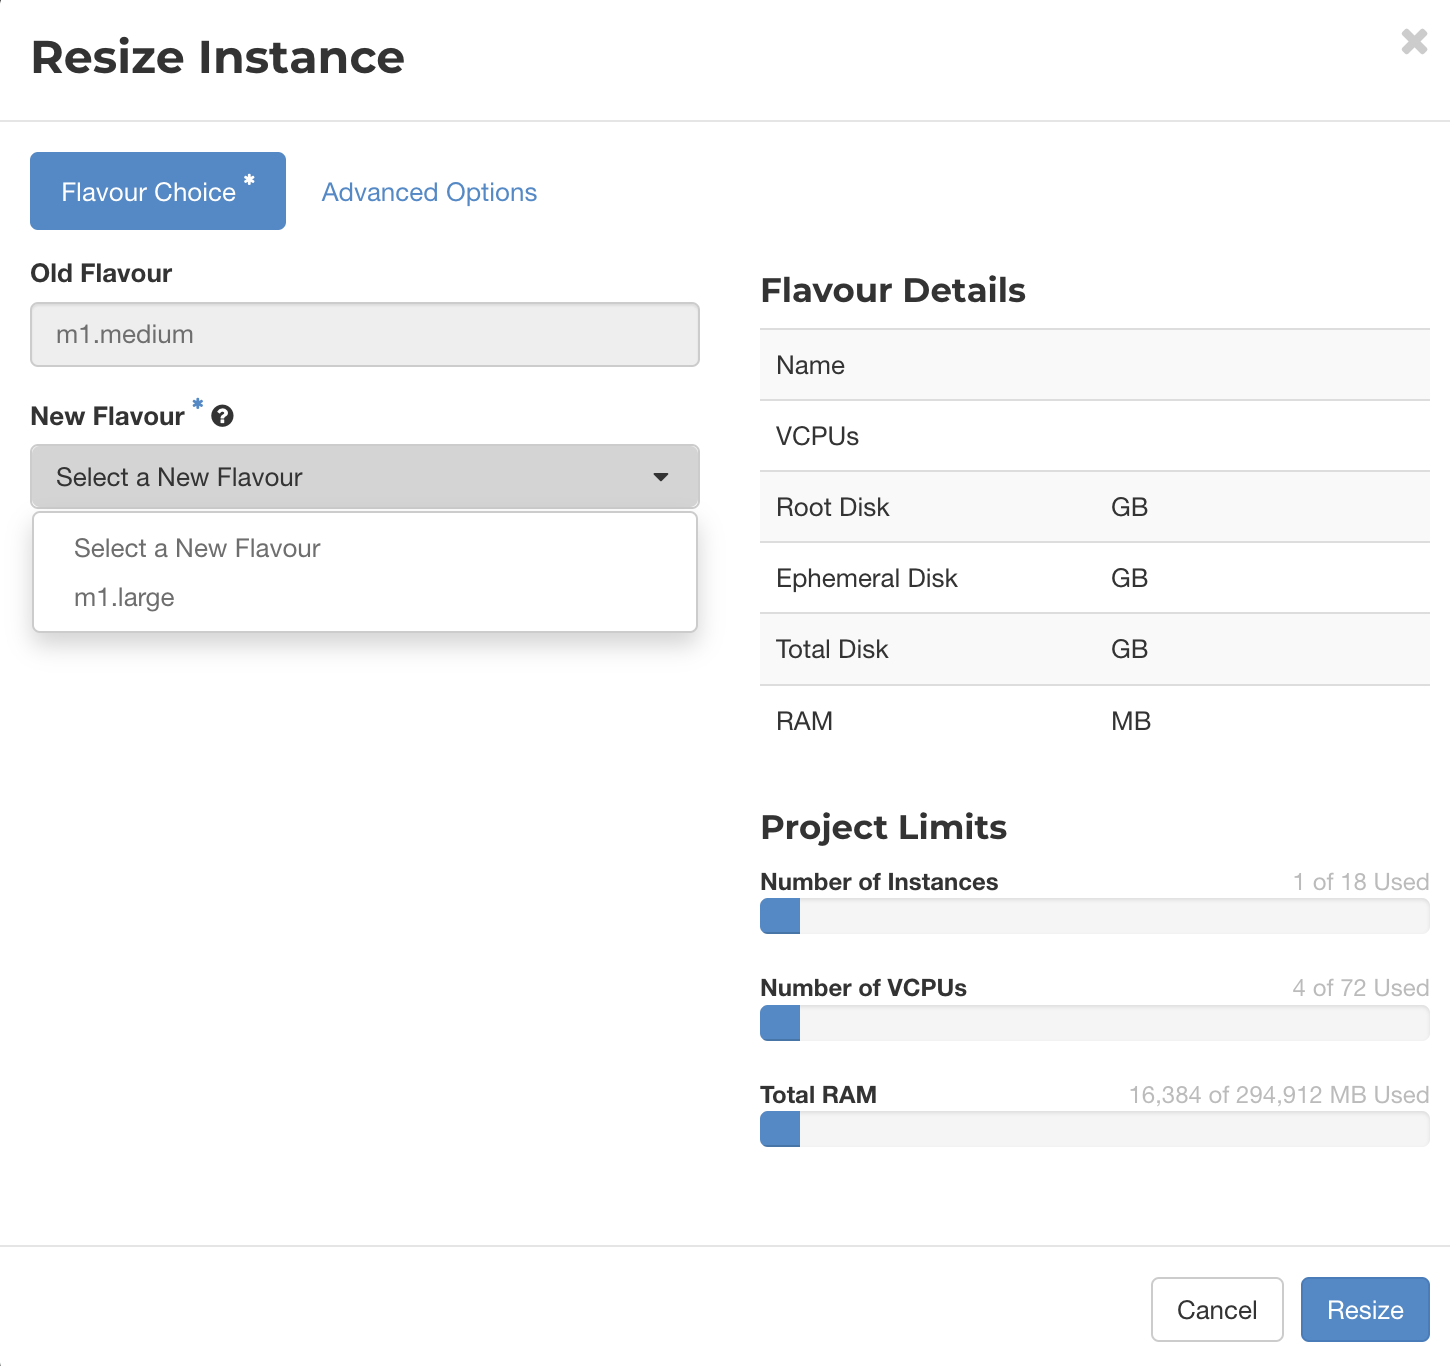The image size is (1450, 1366).
Task: Open the New Flavour select box
Action: [x=365, y=477]
